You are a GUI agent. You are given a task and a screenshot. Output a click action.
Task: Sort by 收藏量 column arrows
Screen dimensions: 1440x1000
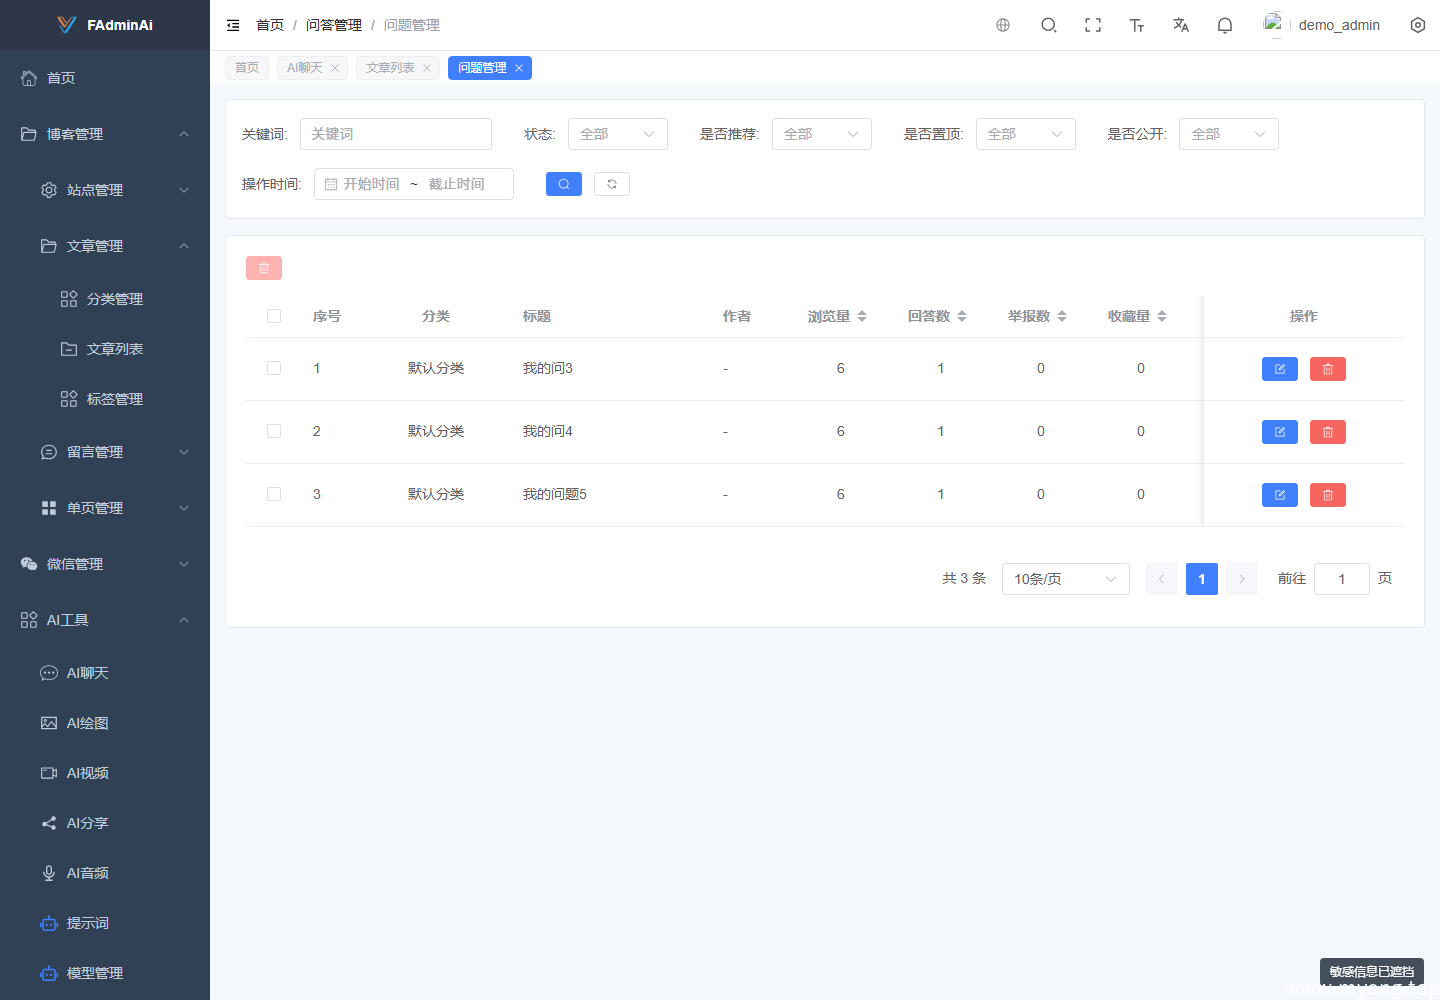1162,316
